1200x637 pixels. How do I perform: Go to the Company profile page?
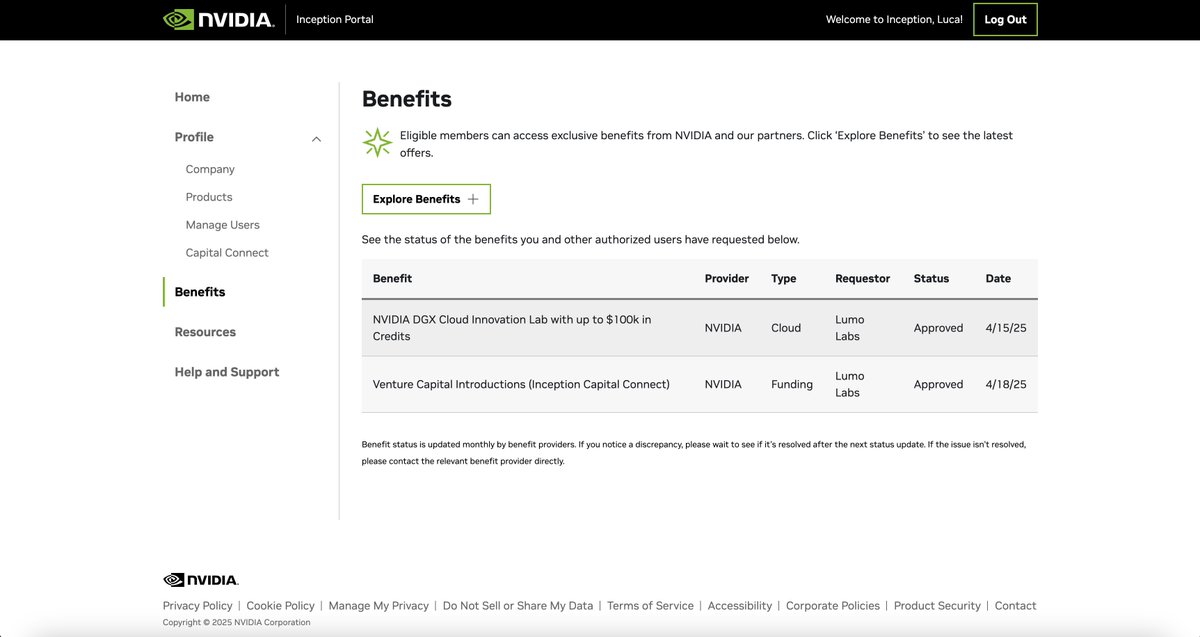point(210,169)
